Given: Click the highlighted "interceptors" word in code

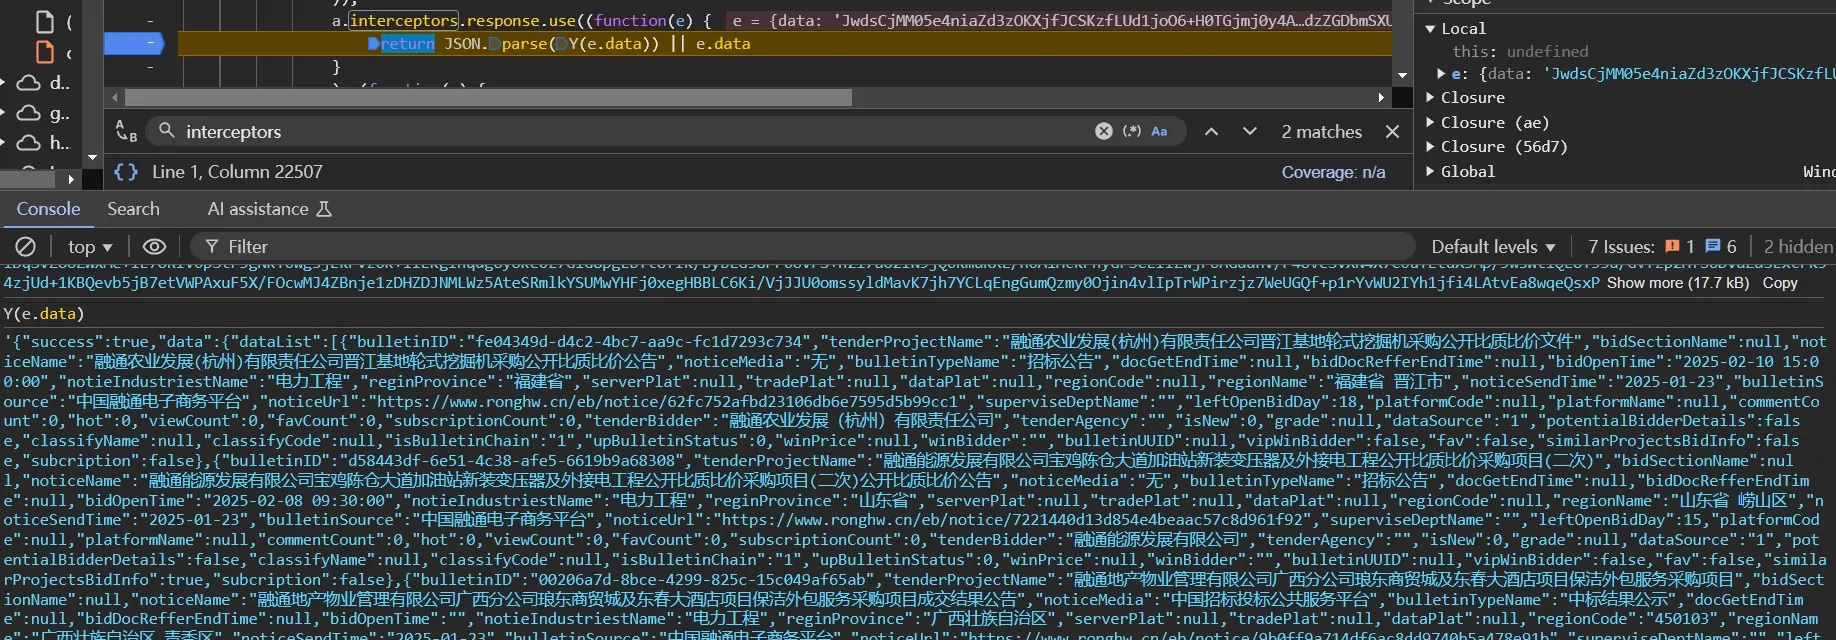Looking at the screenshot, I should pos(403,20).
